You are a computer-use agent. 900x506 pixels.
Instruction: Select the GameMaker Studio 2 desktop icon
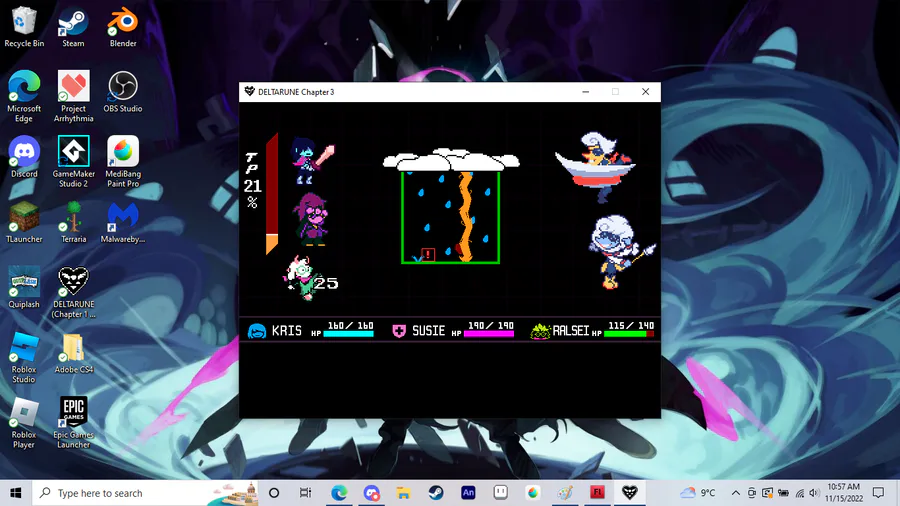[73, 162]
